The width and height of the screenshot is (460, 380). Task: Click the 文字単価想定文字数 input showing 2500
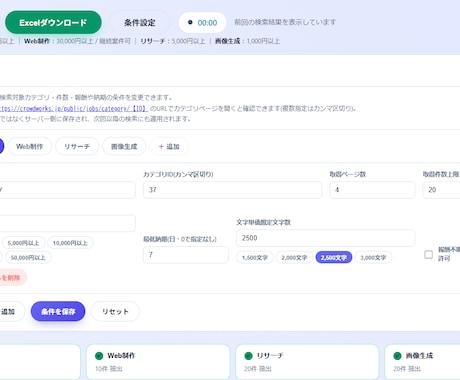326,238
